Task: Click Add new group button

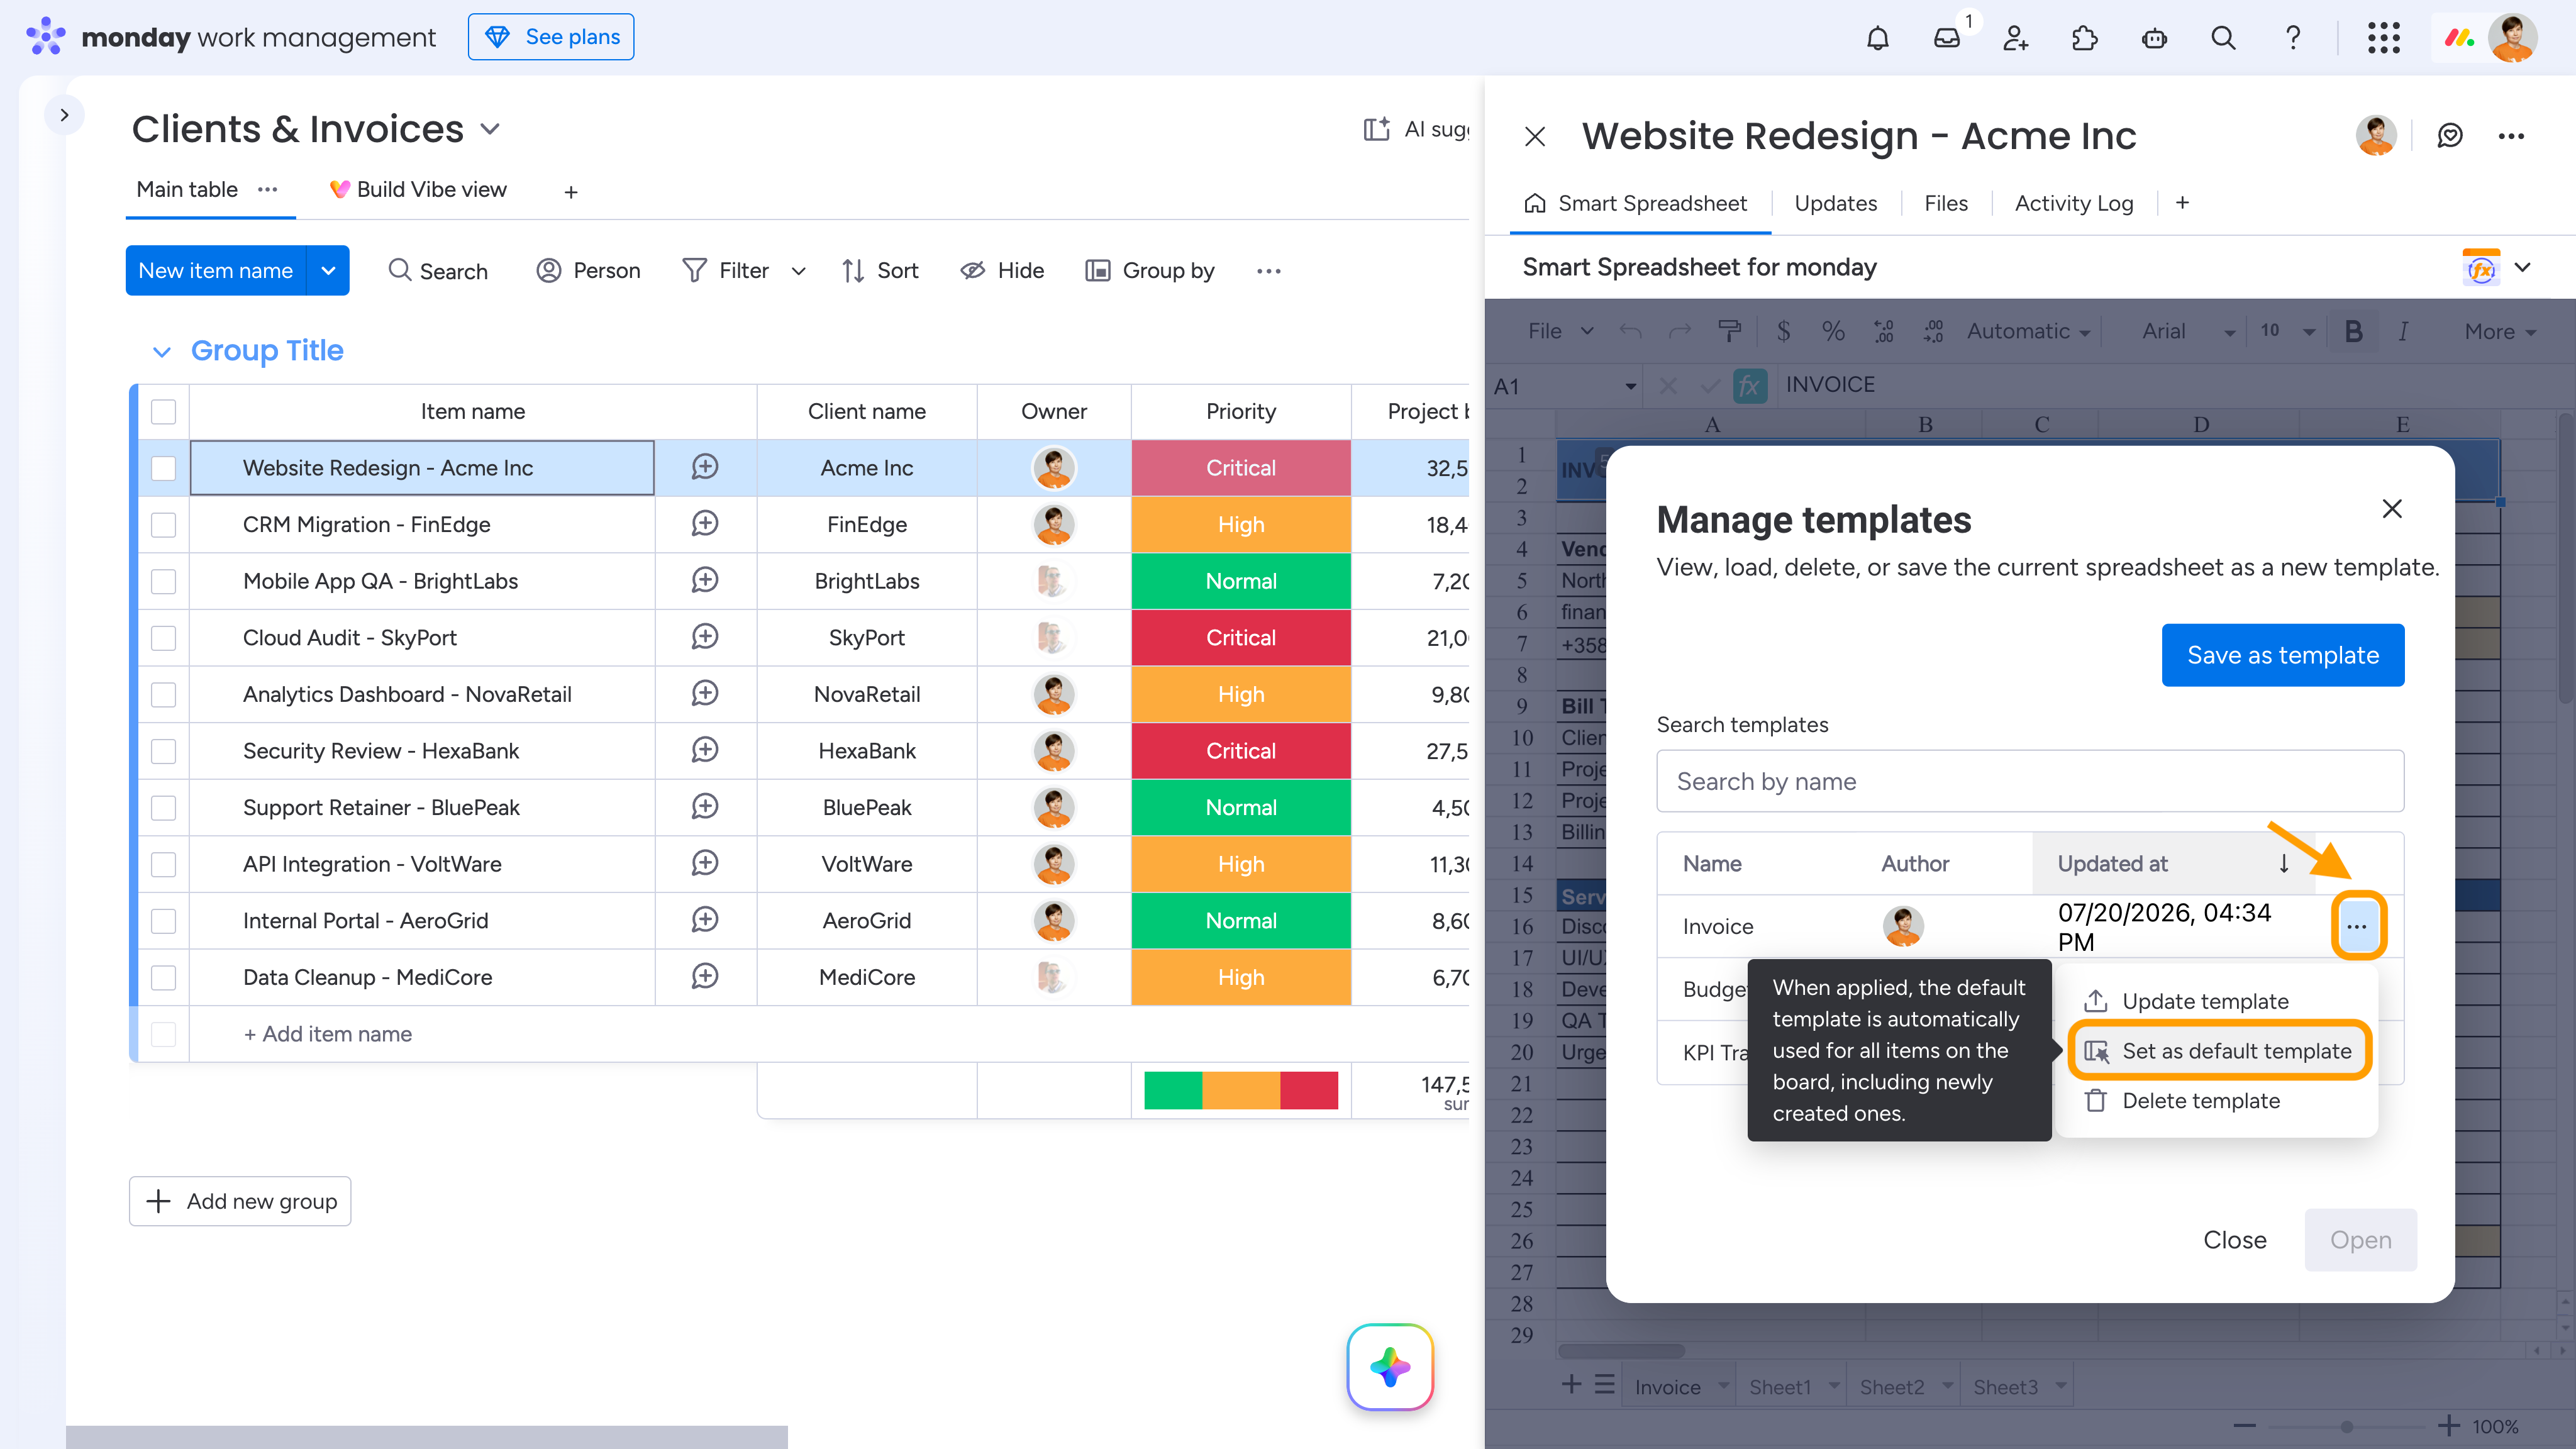Action: pos(240,1201)
